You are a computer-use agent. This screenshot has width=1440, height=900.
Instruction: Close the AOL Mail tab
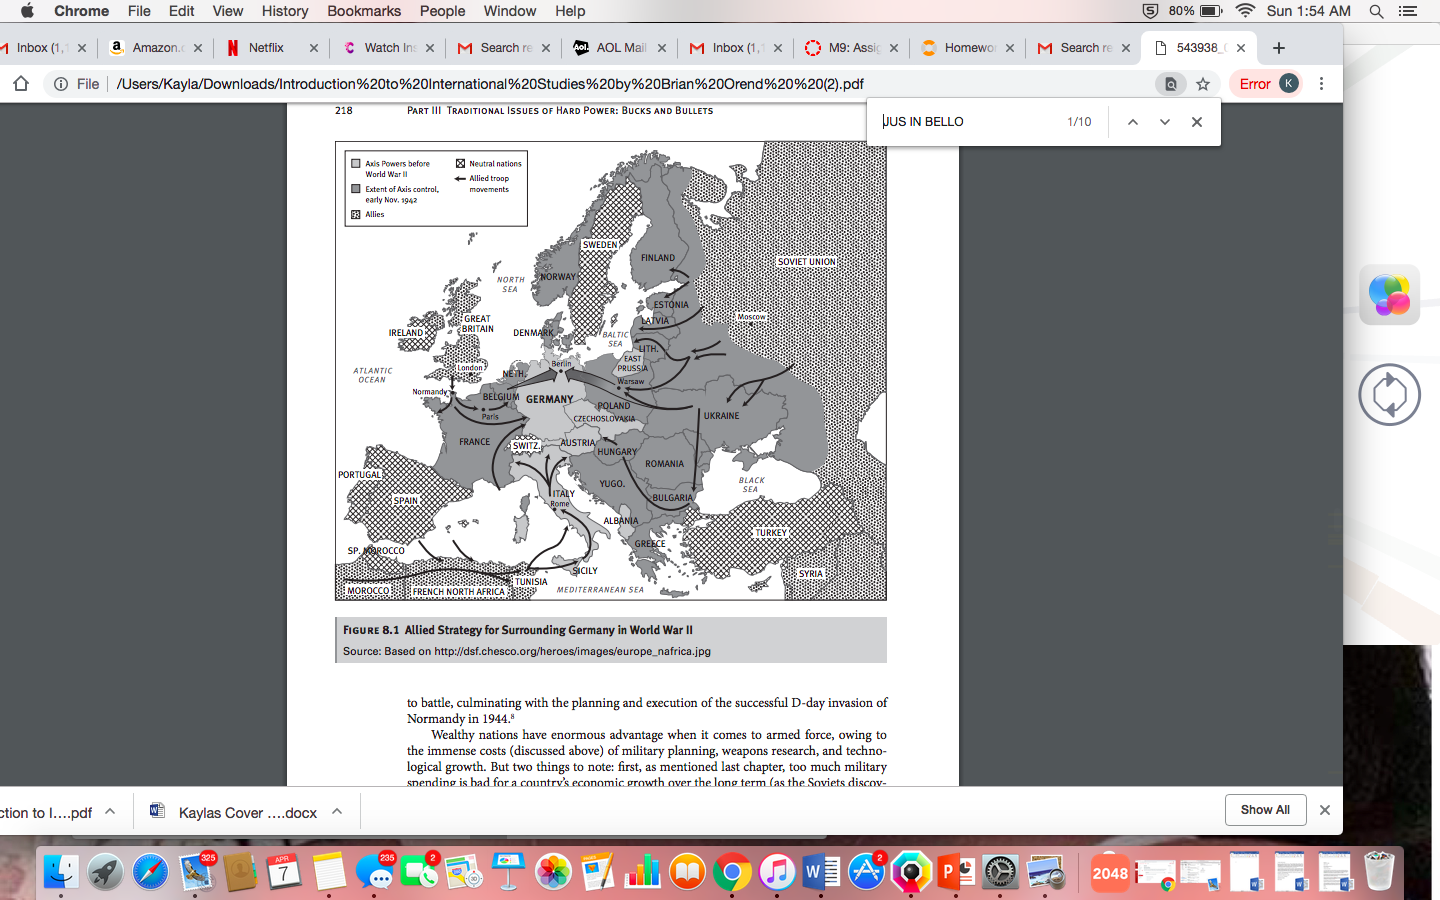[x=662, y=48]
